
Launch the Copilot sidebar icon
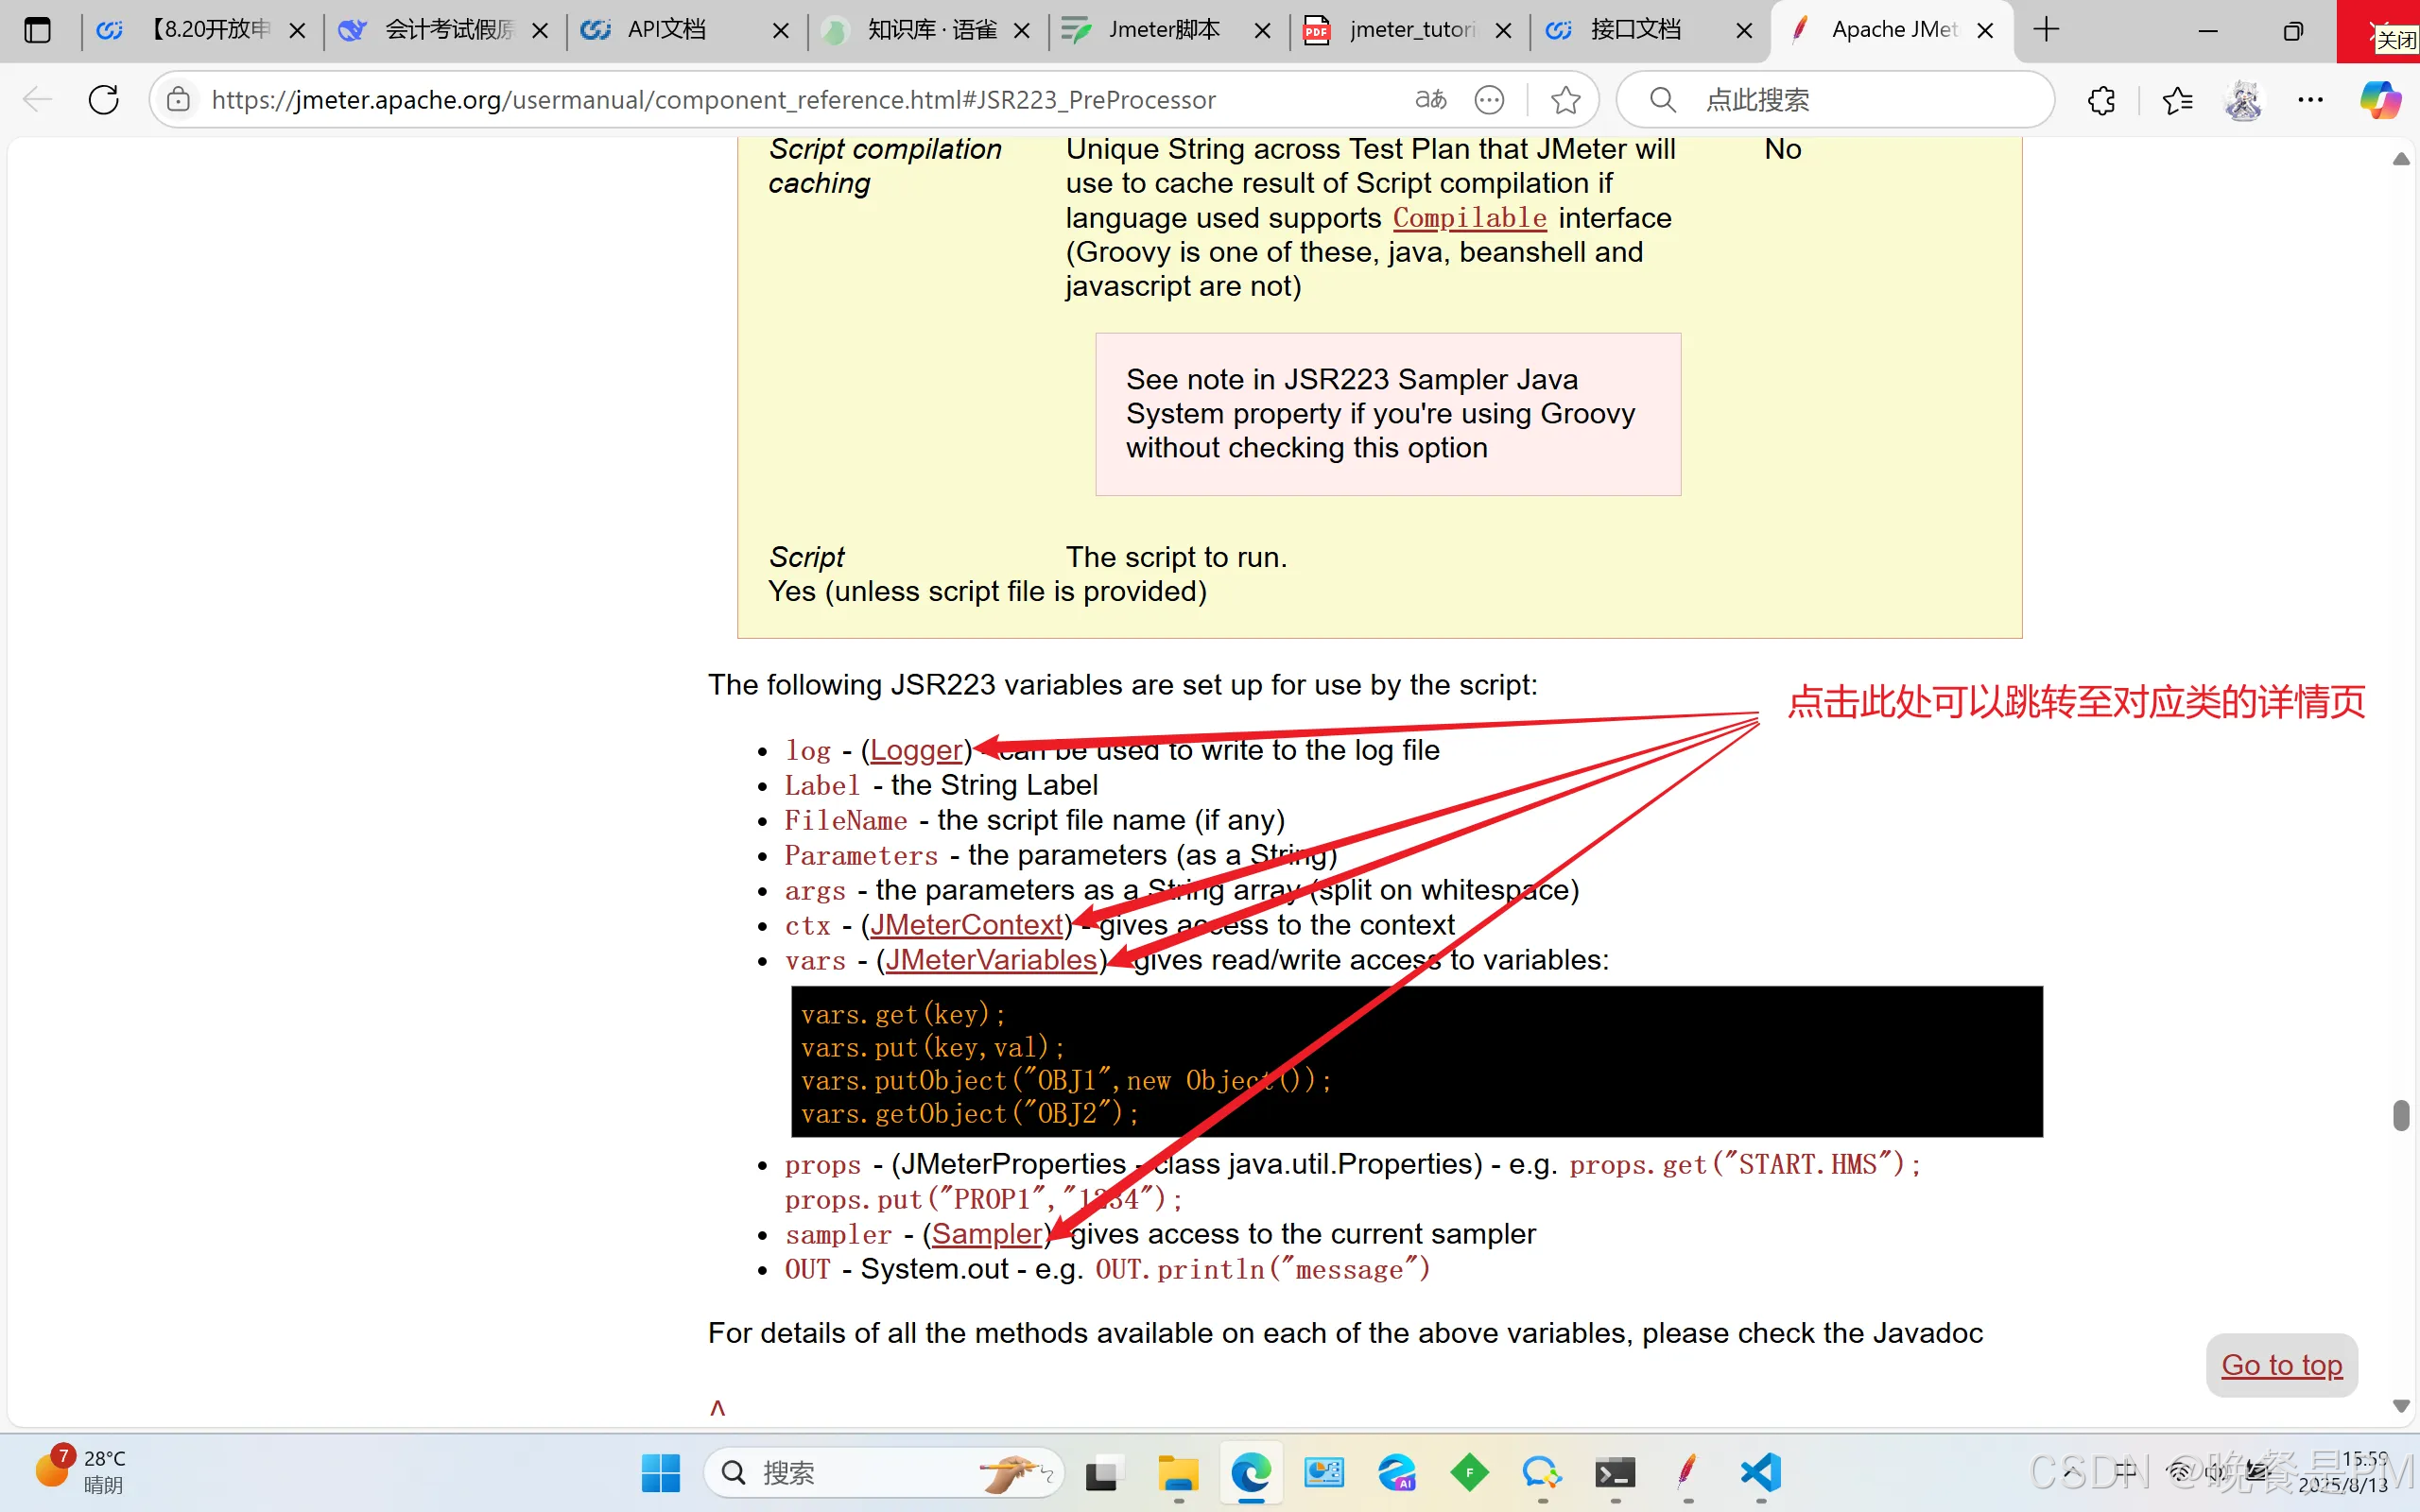tap(2381, 99)
